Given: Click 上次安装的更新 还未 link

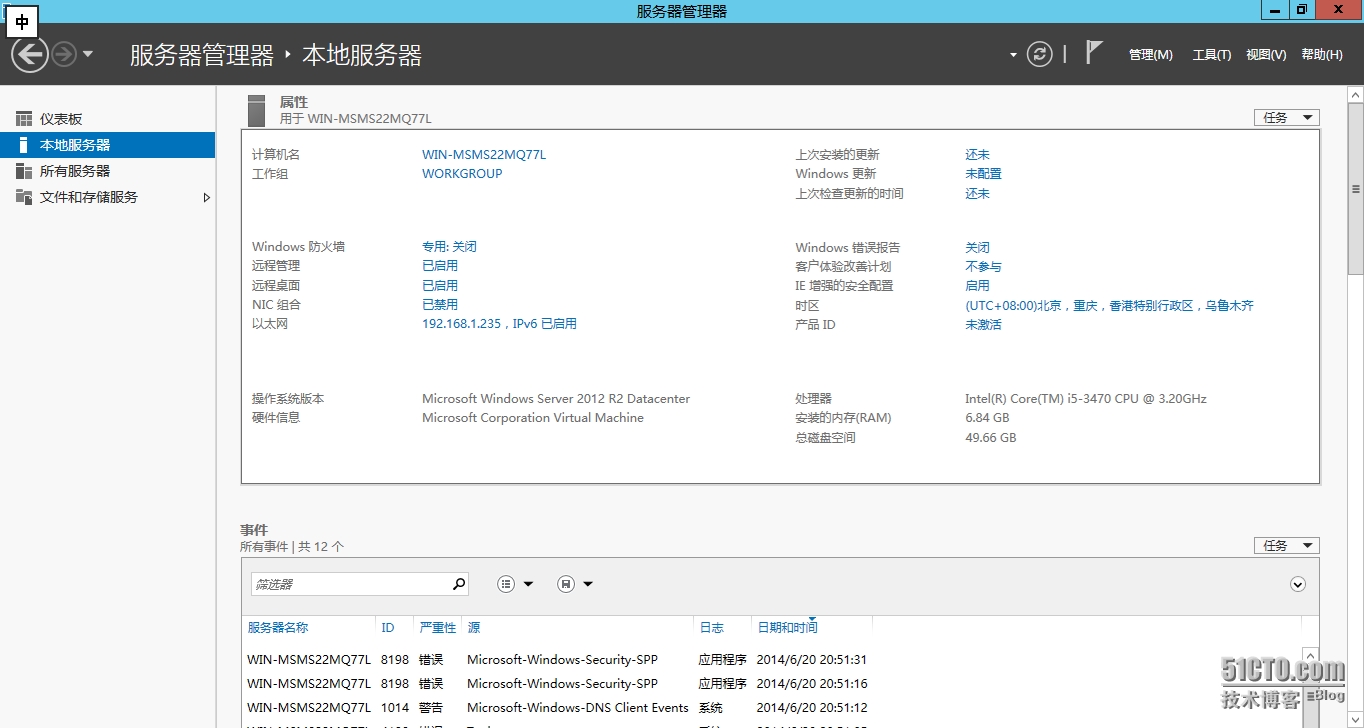Looking at the screenshot, I should [x=977, y=155].
